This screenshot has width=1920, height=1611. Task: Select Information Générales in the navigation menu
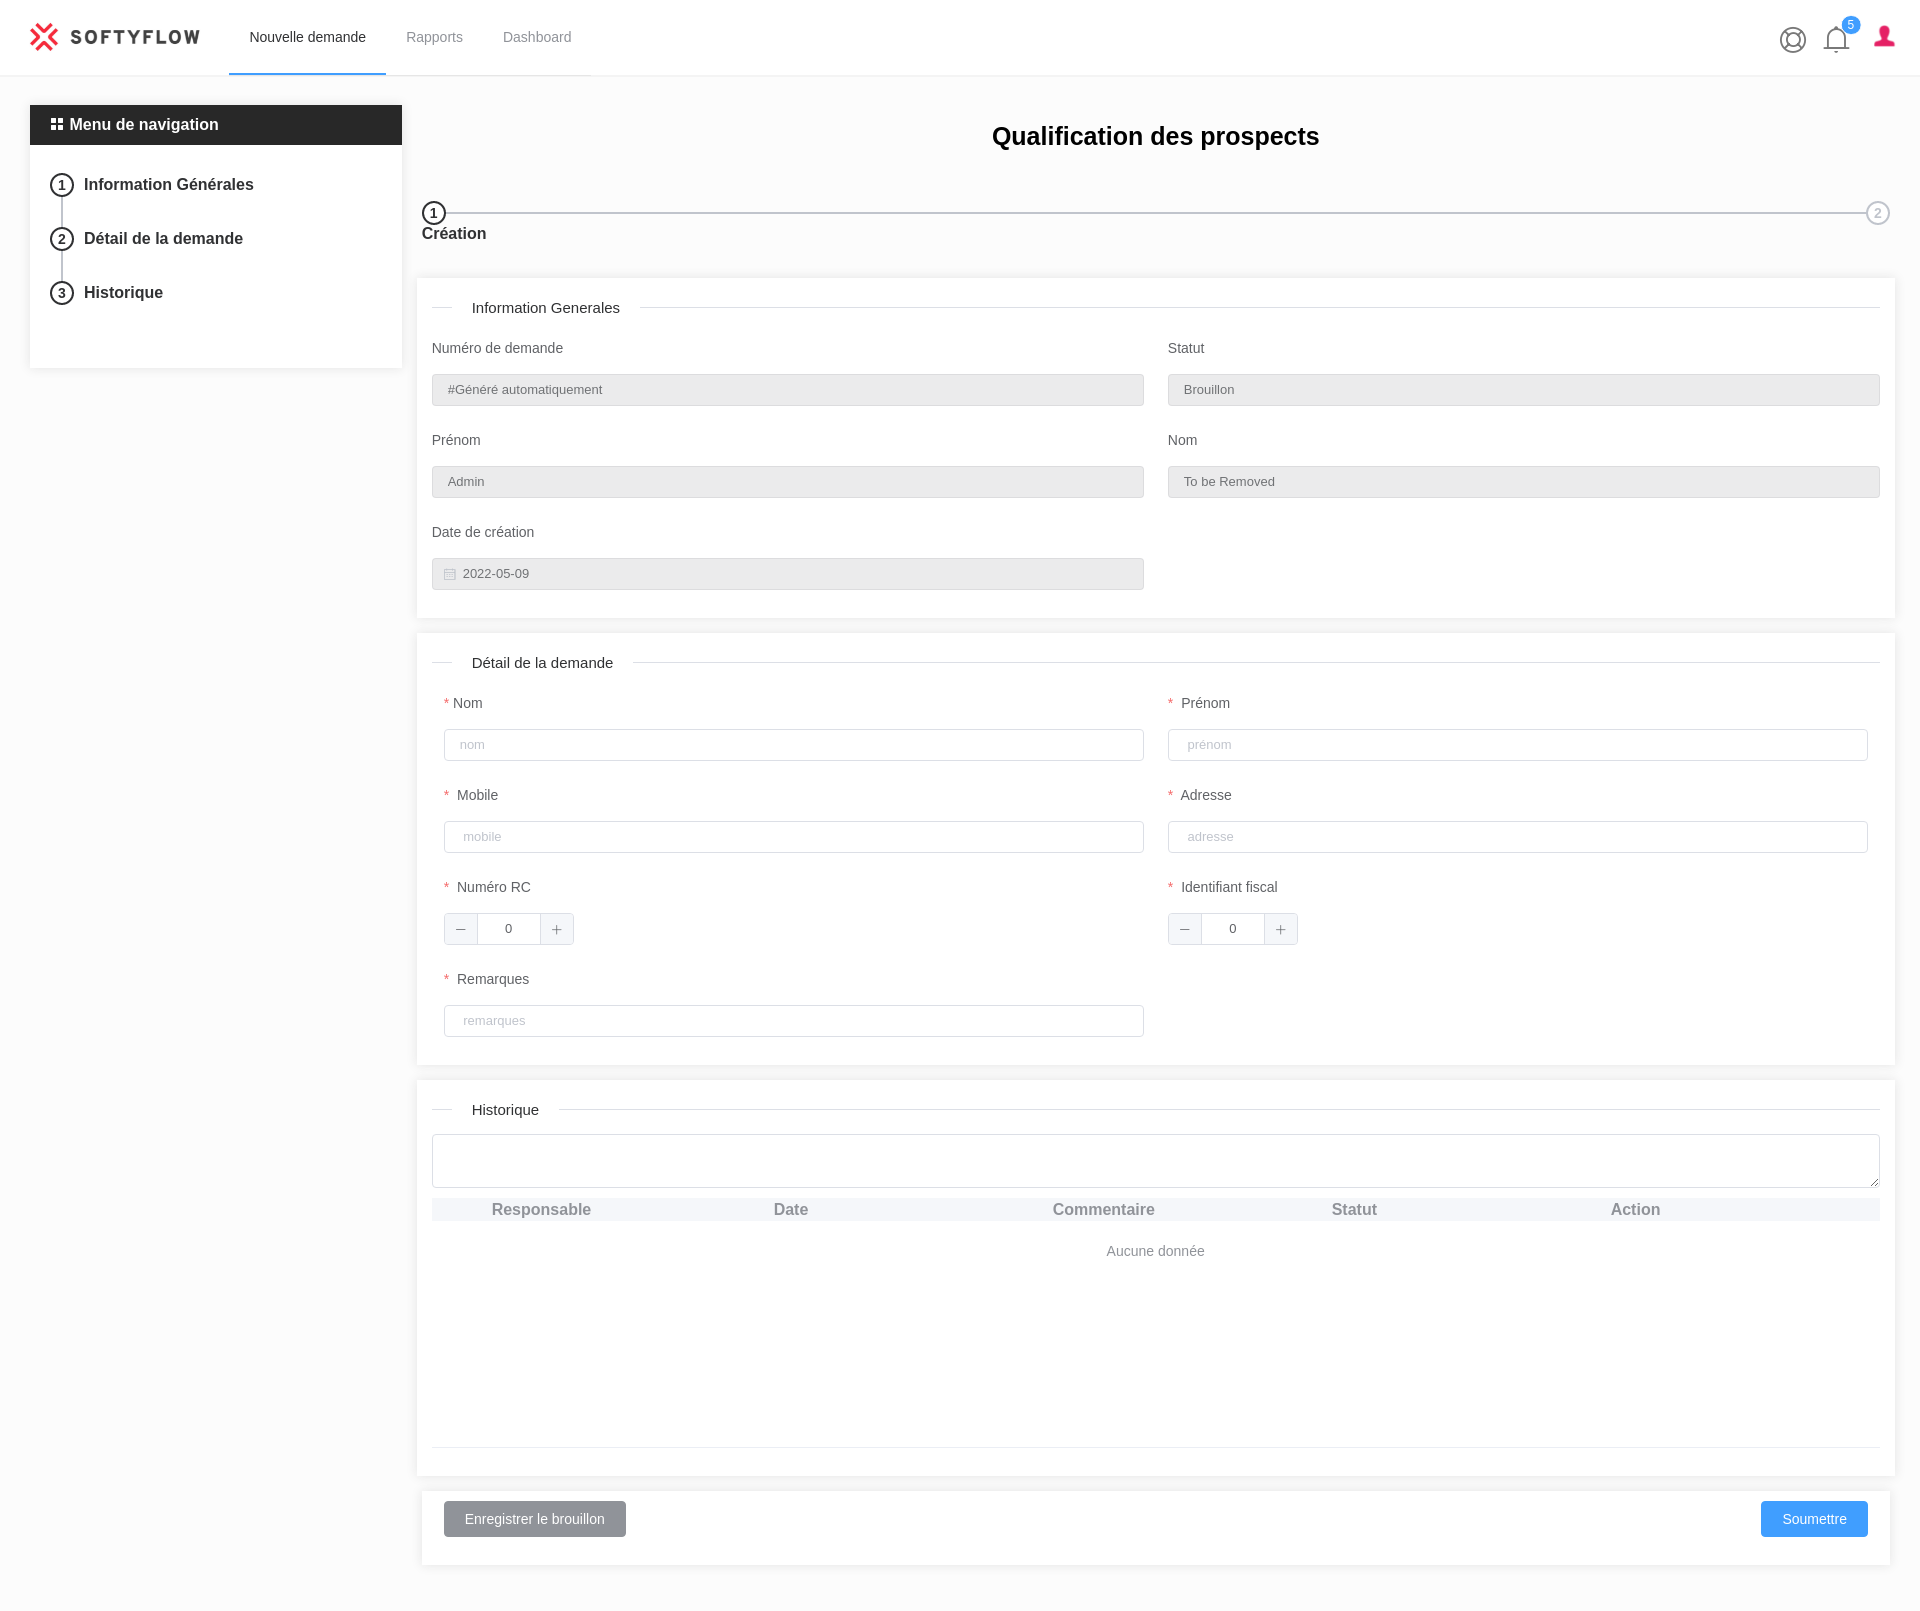pos(167,184)
